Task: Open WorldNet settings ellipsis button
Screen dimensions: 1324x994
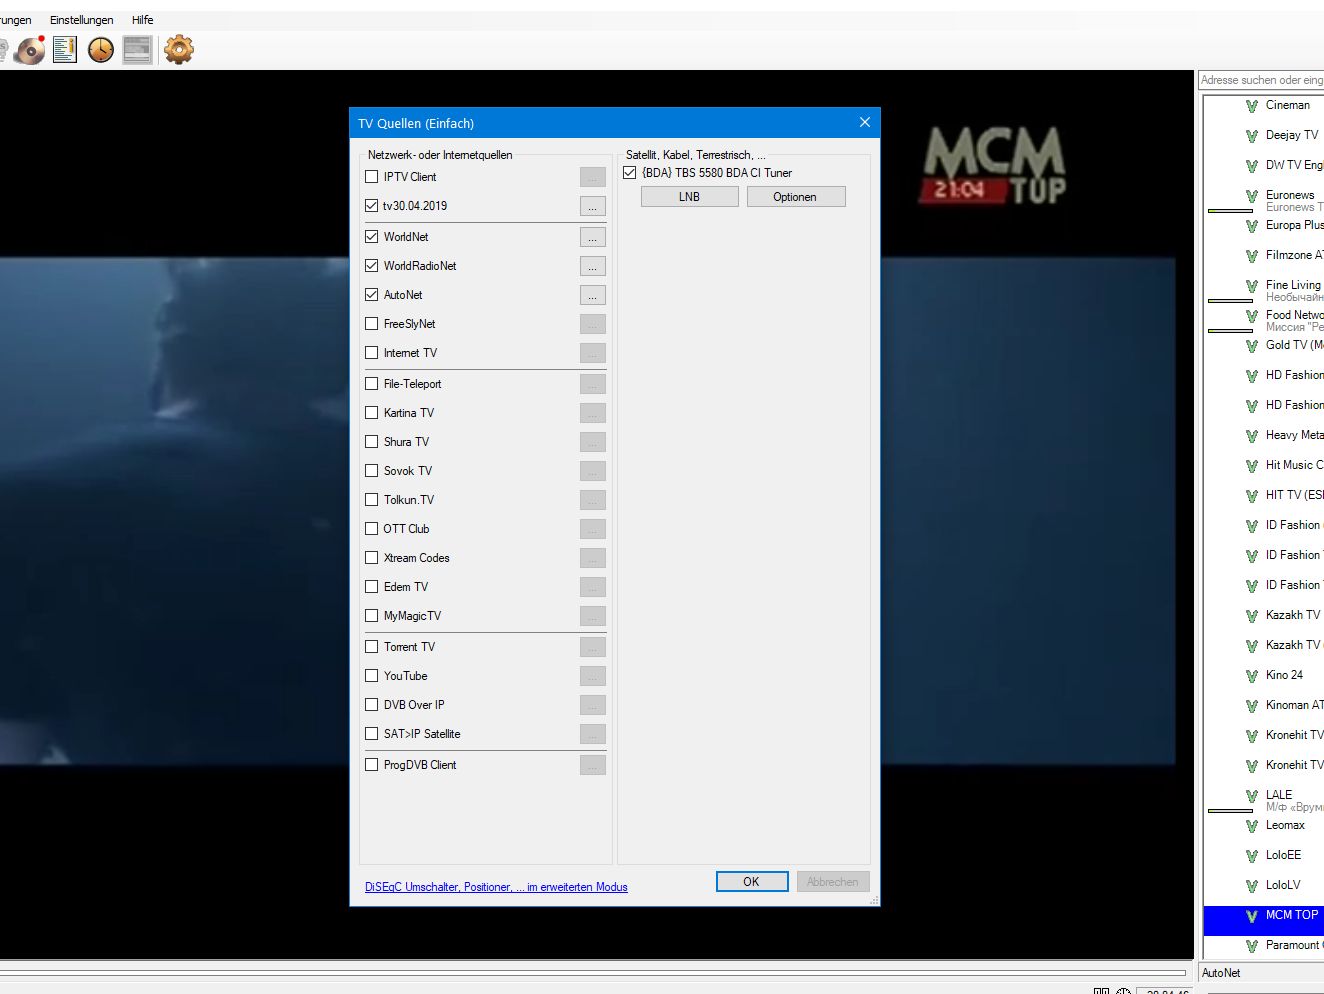Action: [x=592, y=238]
